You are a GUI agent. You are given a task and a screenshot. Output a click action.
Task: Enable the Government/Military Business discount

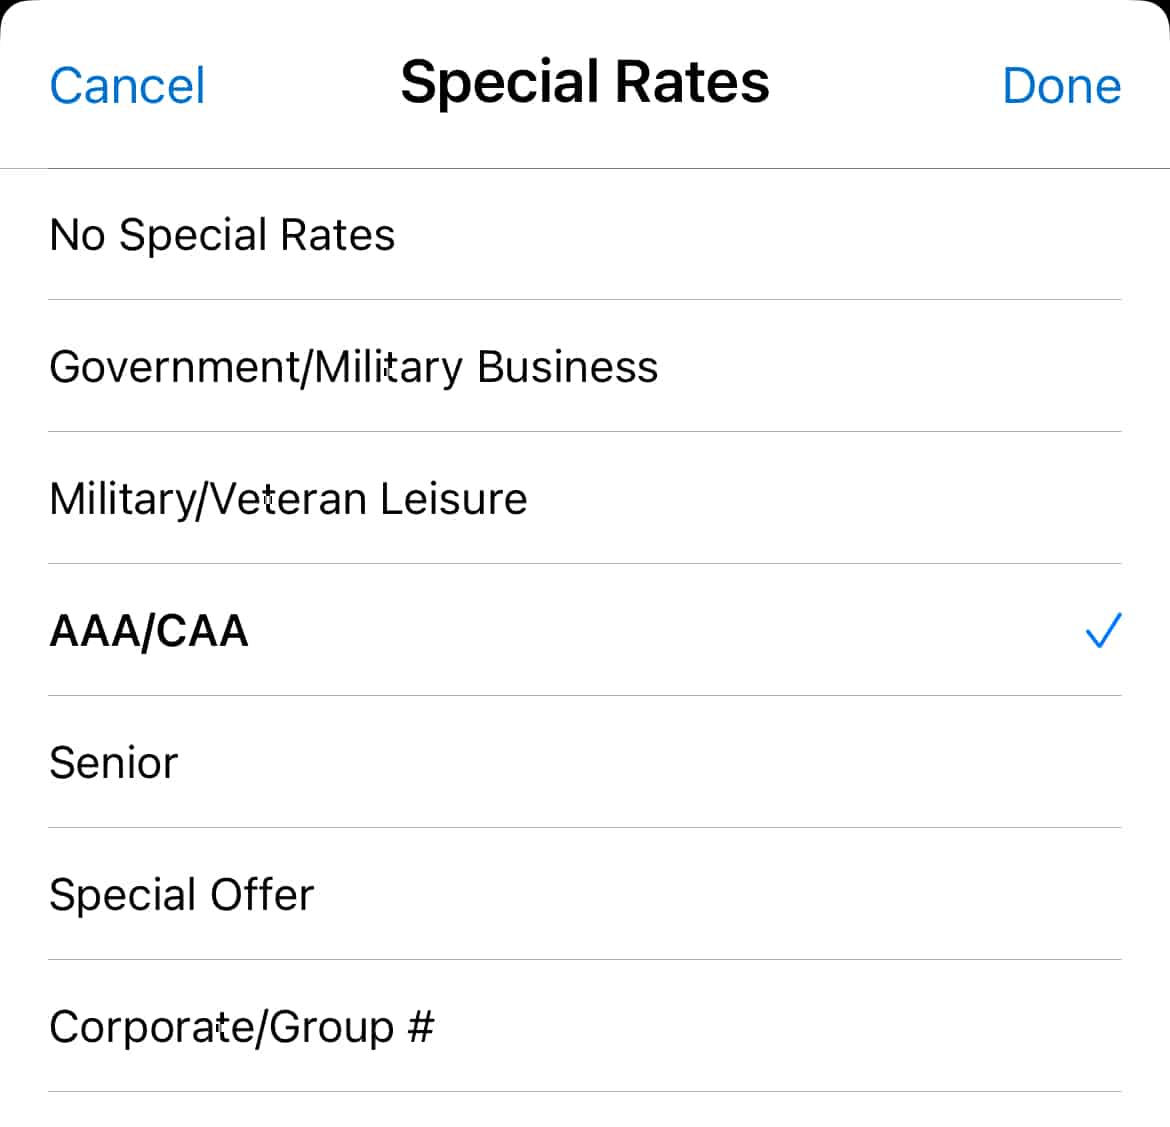click(x=353, y=366)
